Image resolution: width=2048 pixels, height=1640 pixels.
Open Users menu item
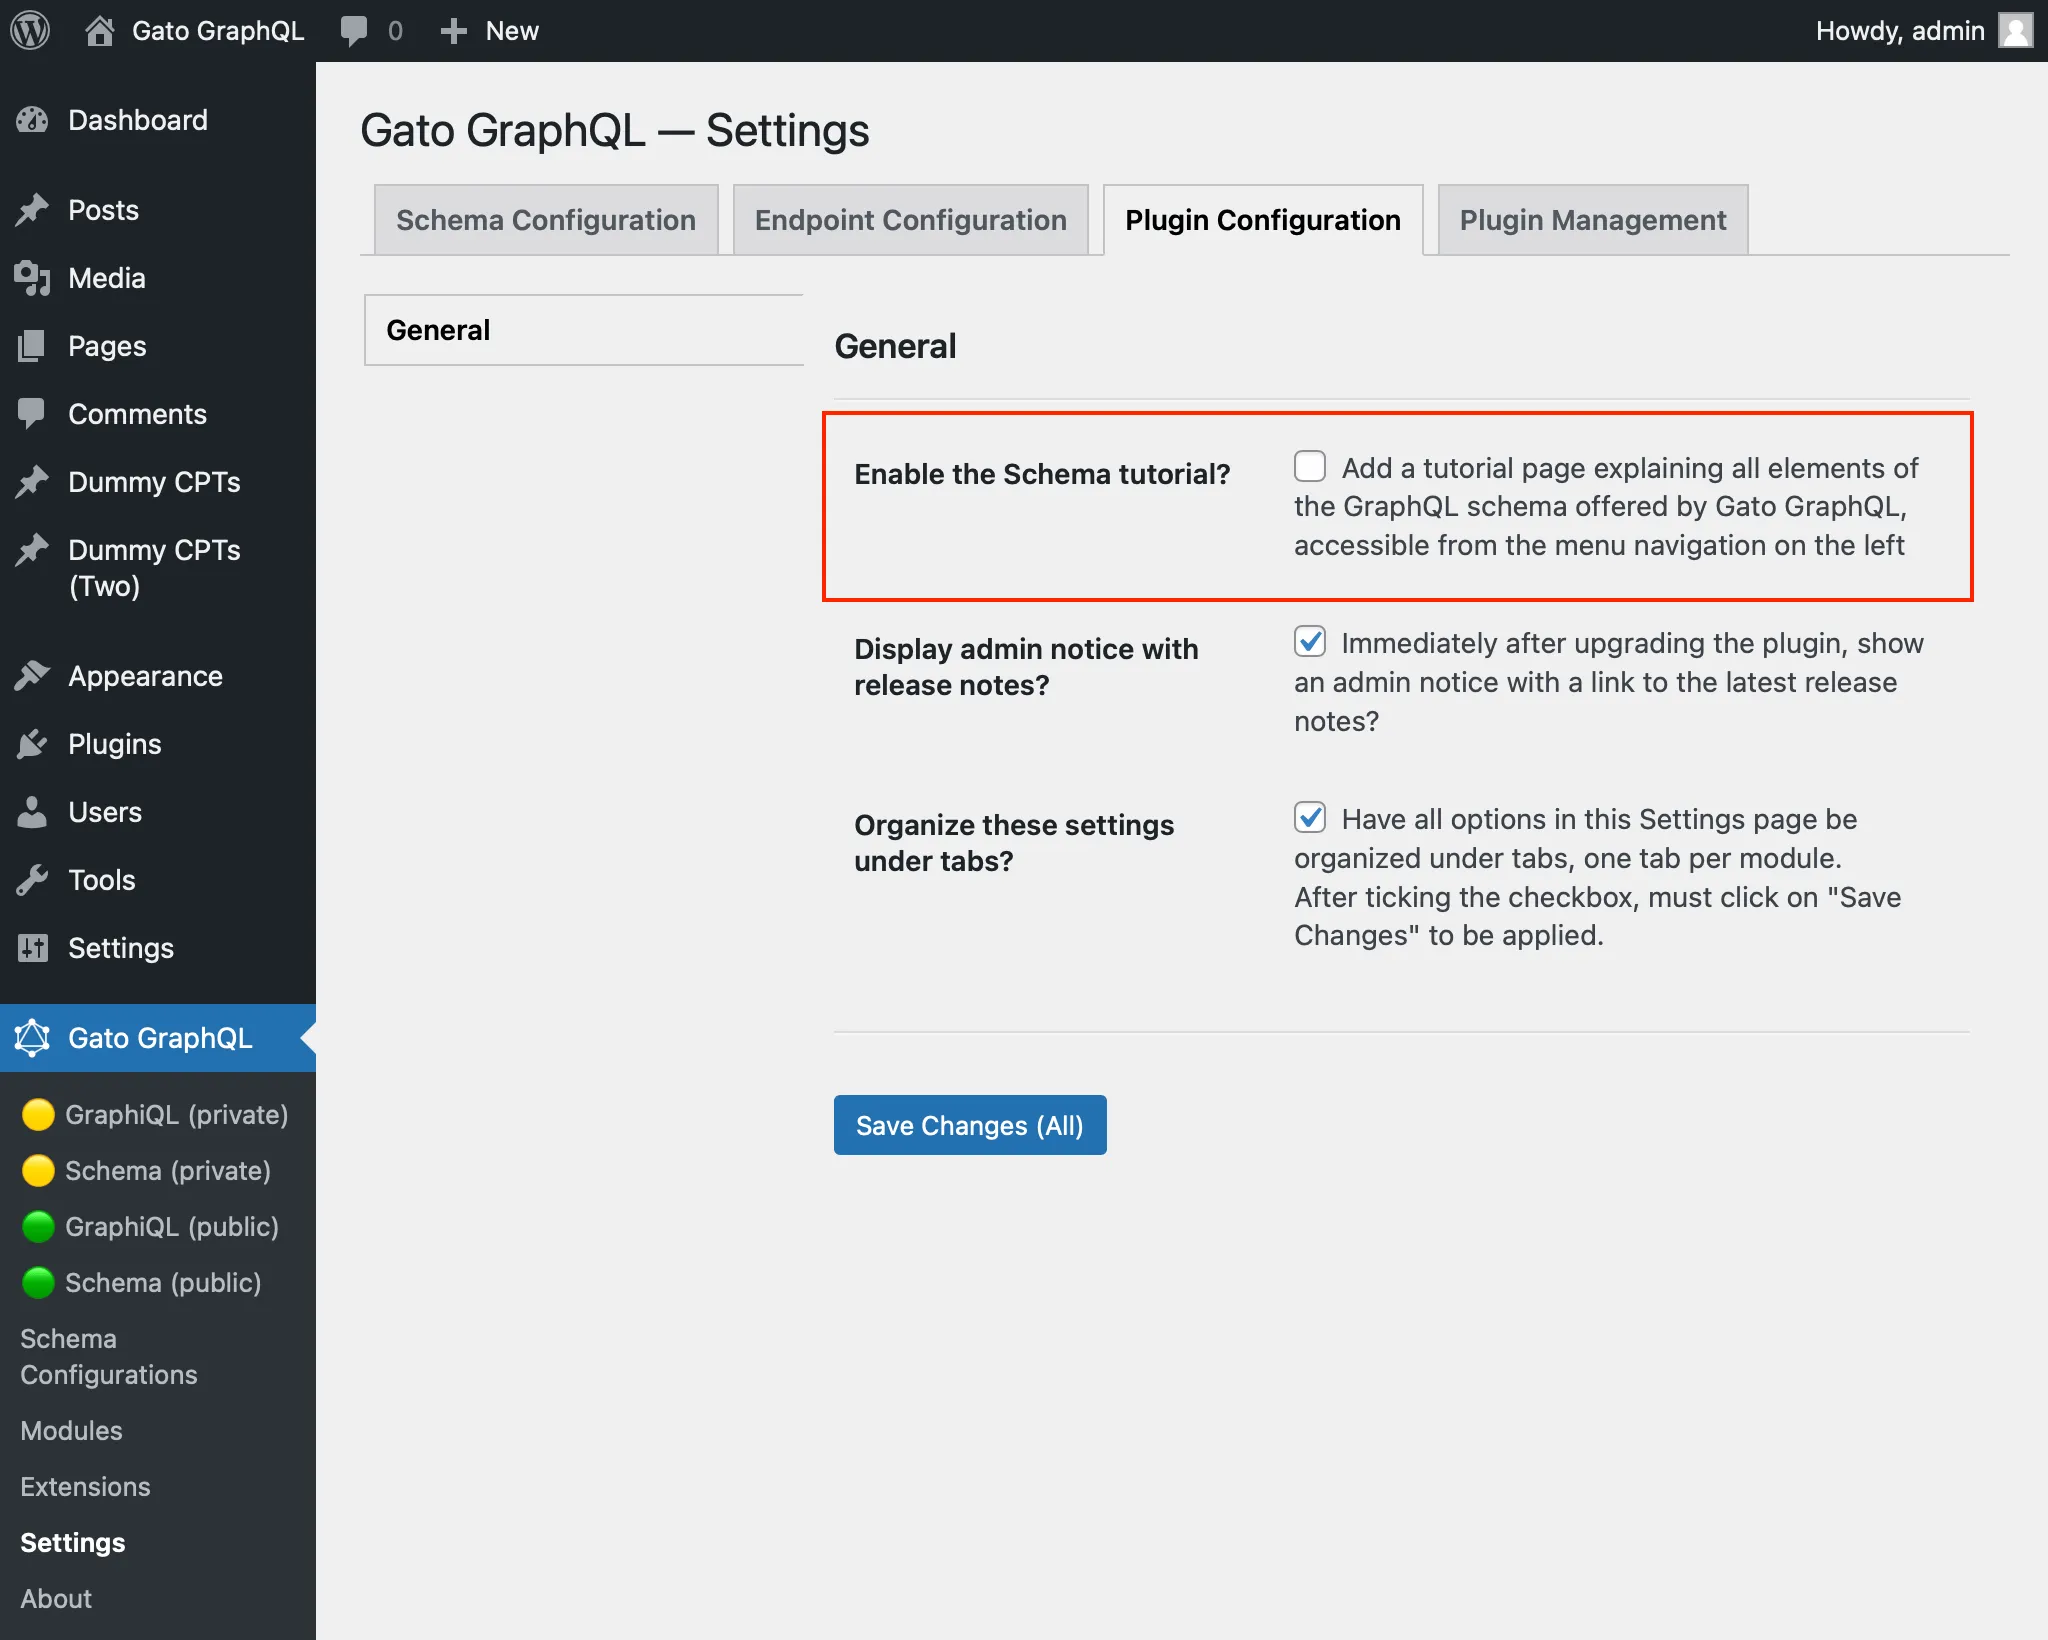coord(158,812)
